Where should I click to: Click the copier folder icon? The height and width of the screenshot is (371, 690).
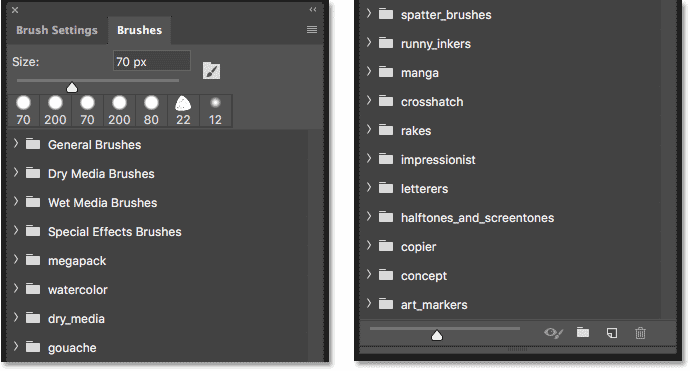386,246
